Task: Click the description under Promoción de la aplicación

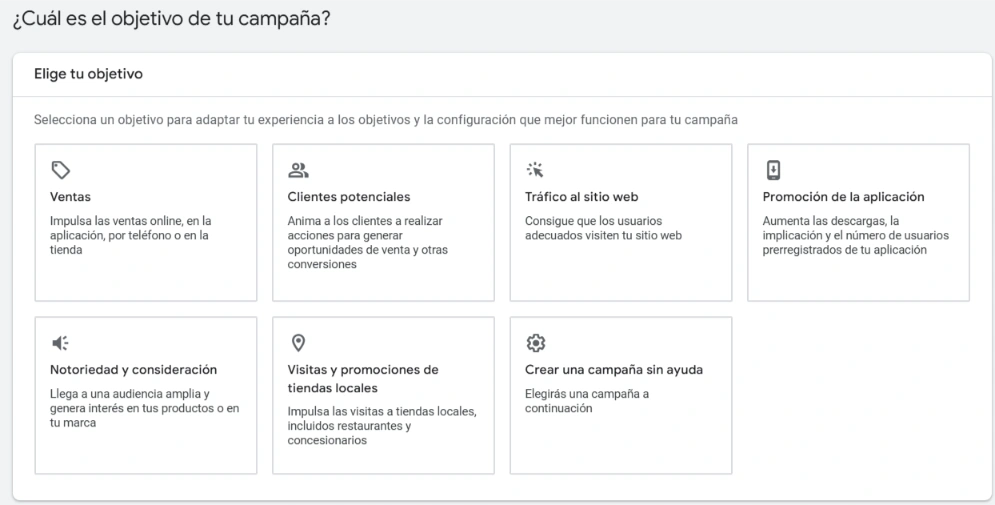Action: [x=855, y=235]
